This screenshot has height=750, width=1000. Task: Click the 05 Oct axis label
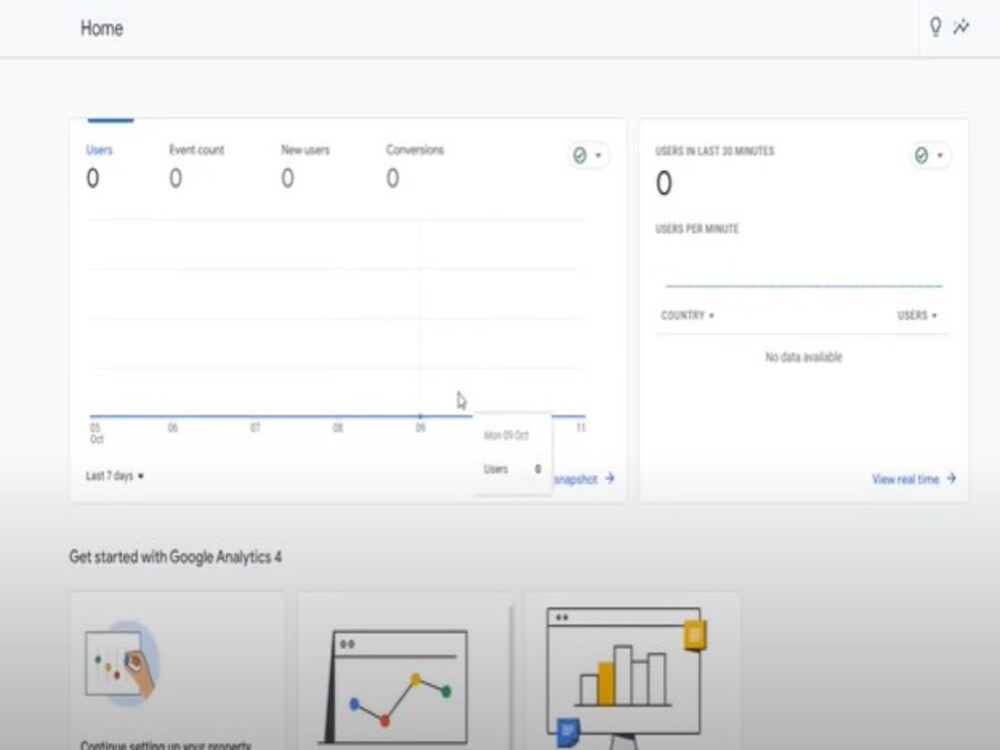(x=96, y=433)
